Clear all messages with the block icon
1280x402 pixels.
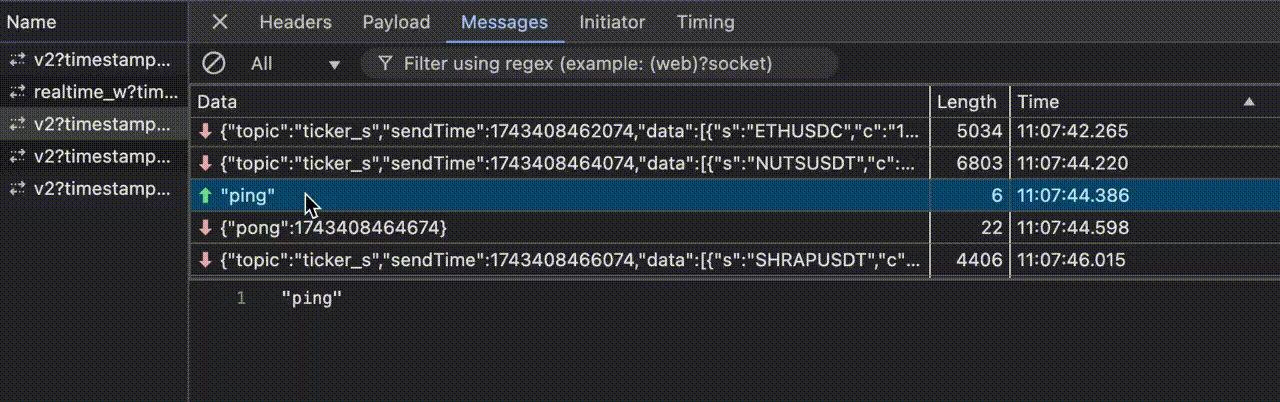(x=214, y=64)
